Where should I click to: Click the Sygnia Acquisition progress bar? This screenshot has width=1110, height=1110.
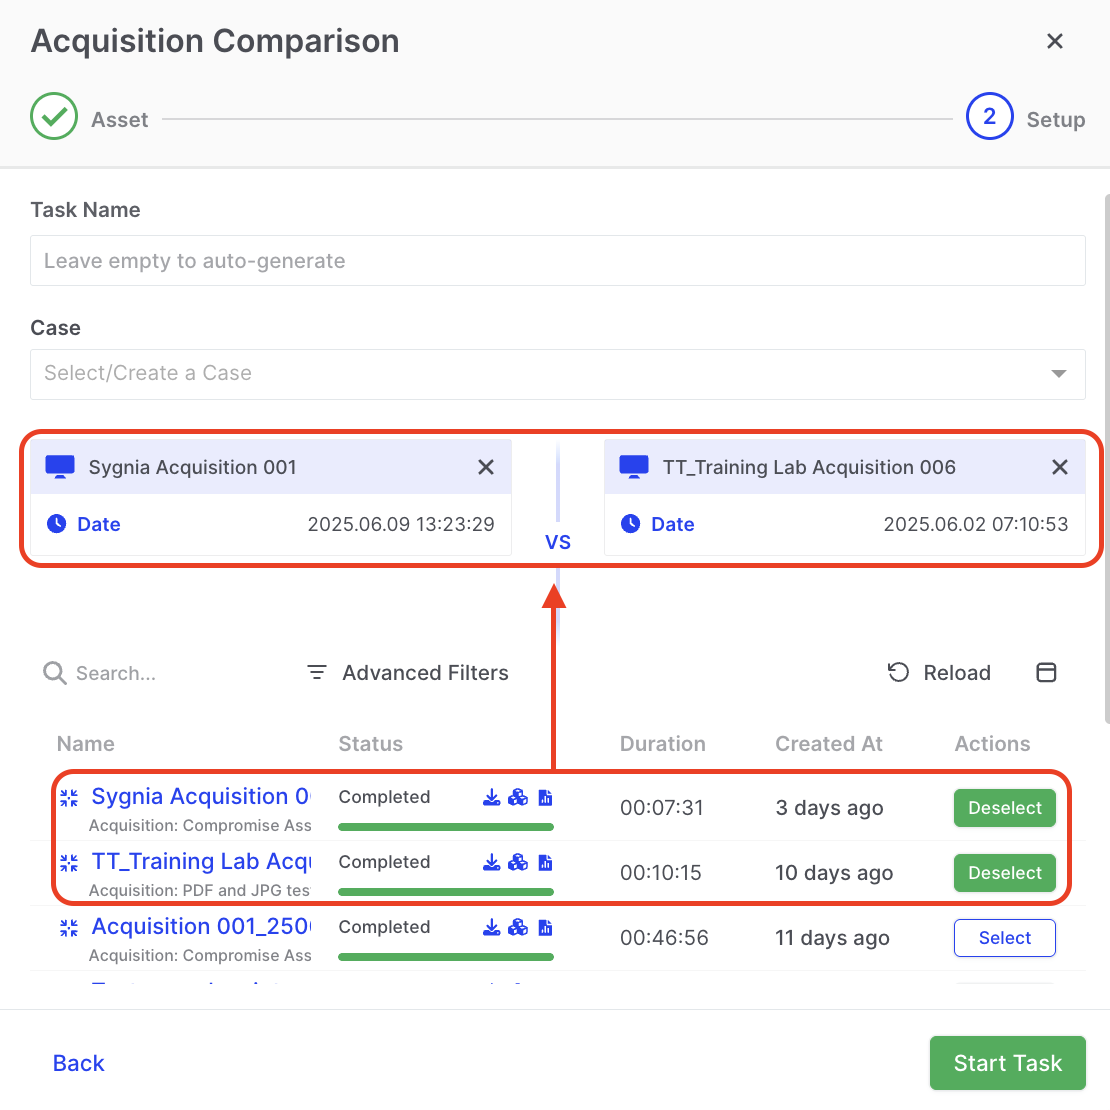(445, 827)
